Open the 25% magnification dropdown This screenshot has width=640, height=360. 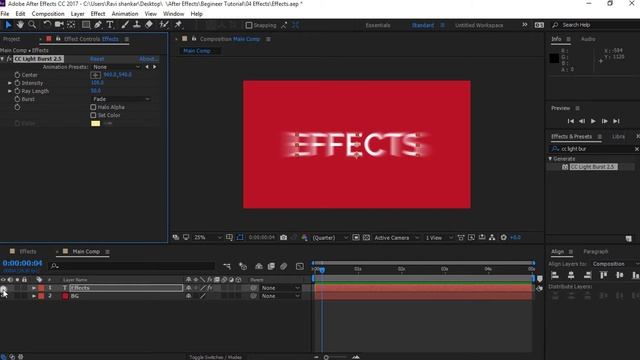(x=207, y=237)
